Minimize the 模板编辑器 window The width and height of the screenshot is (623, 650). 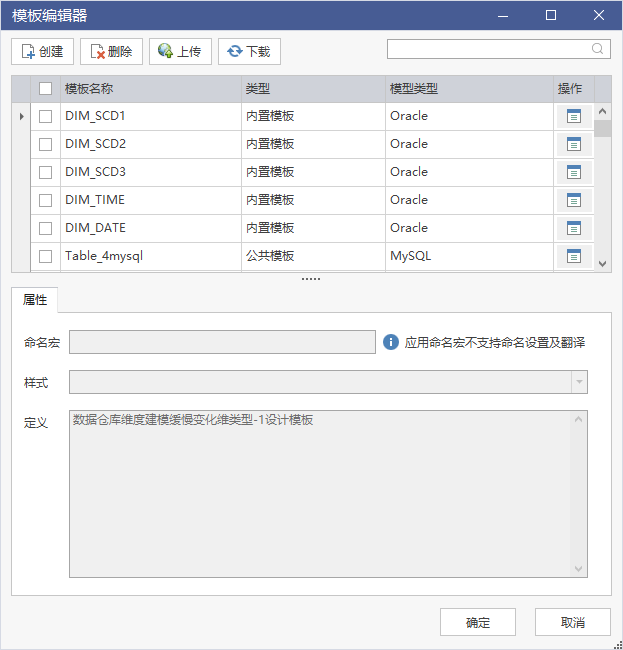click(x=503, y=16)
